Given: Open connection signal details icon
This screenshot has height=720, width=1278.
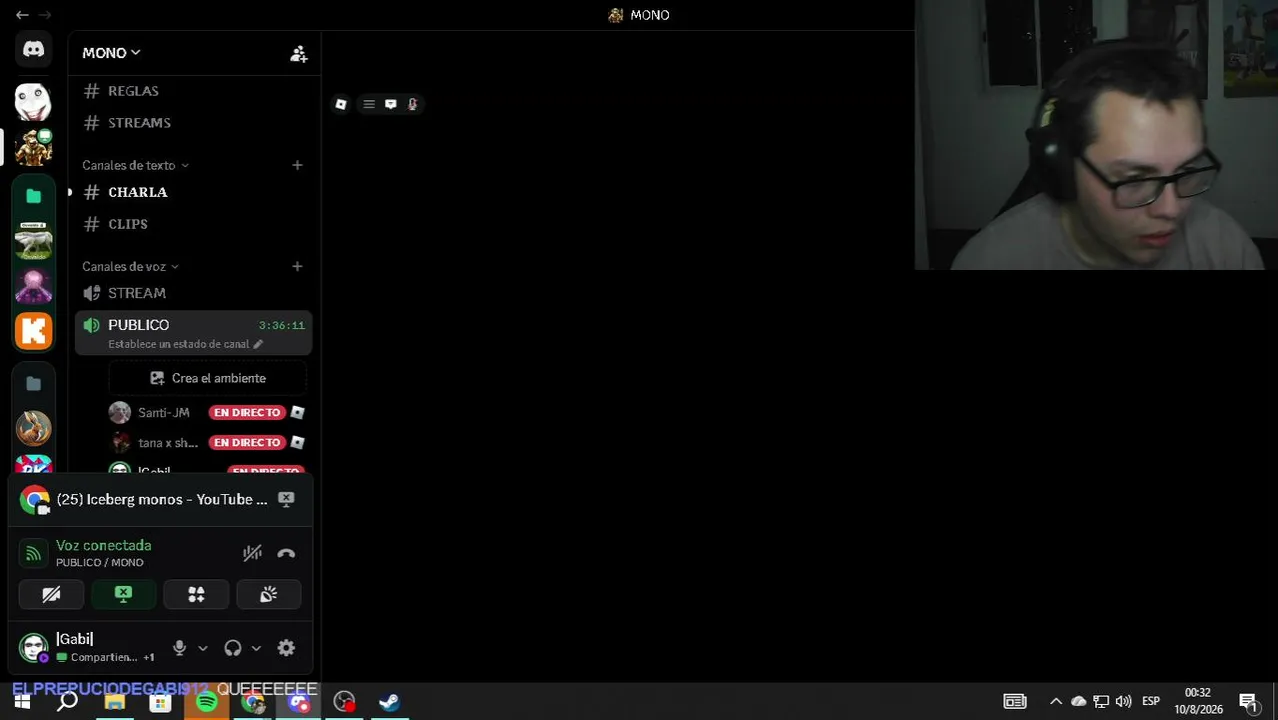Looking at the screenshot, I should coord(34,553).
